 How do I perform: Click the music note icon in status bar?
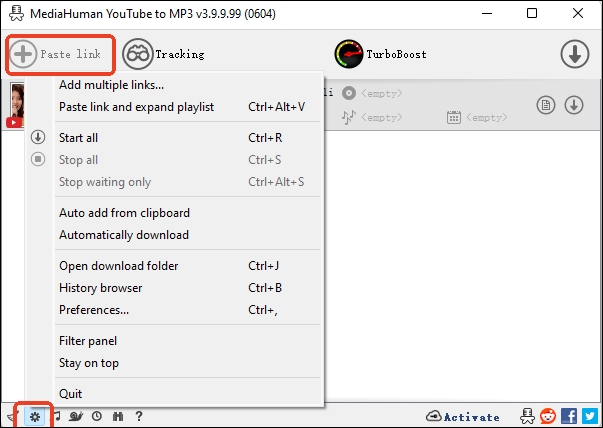click(57, 416)
